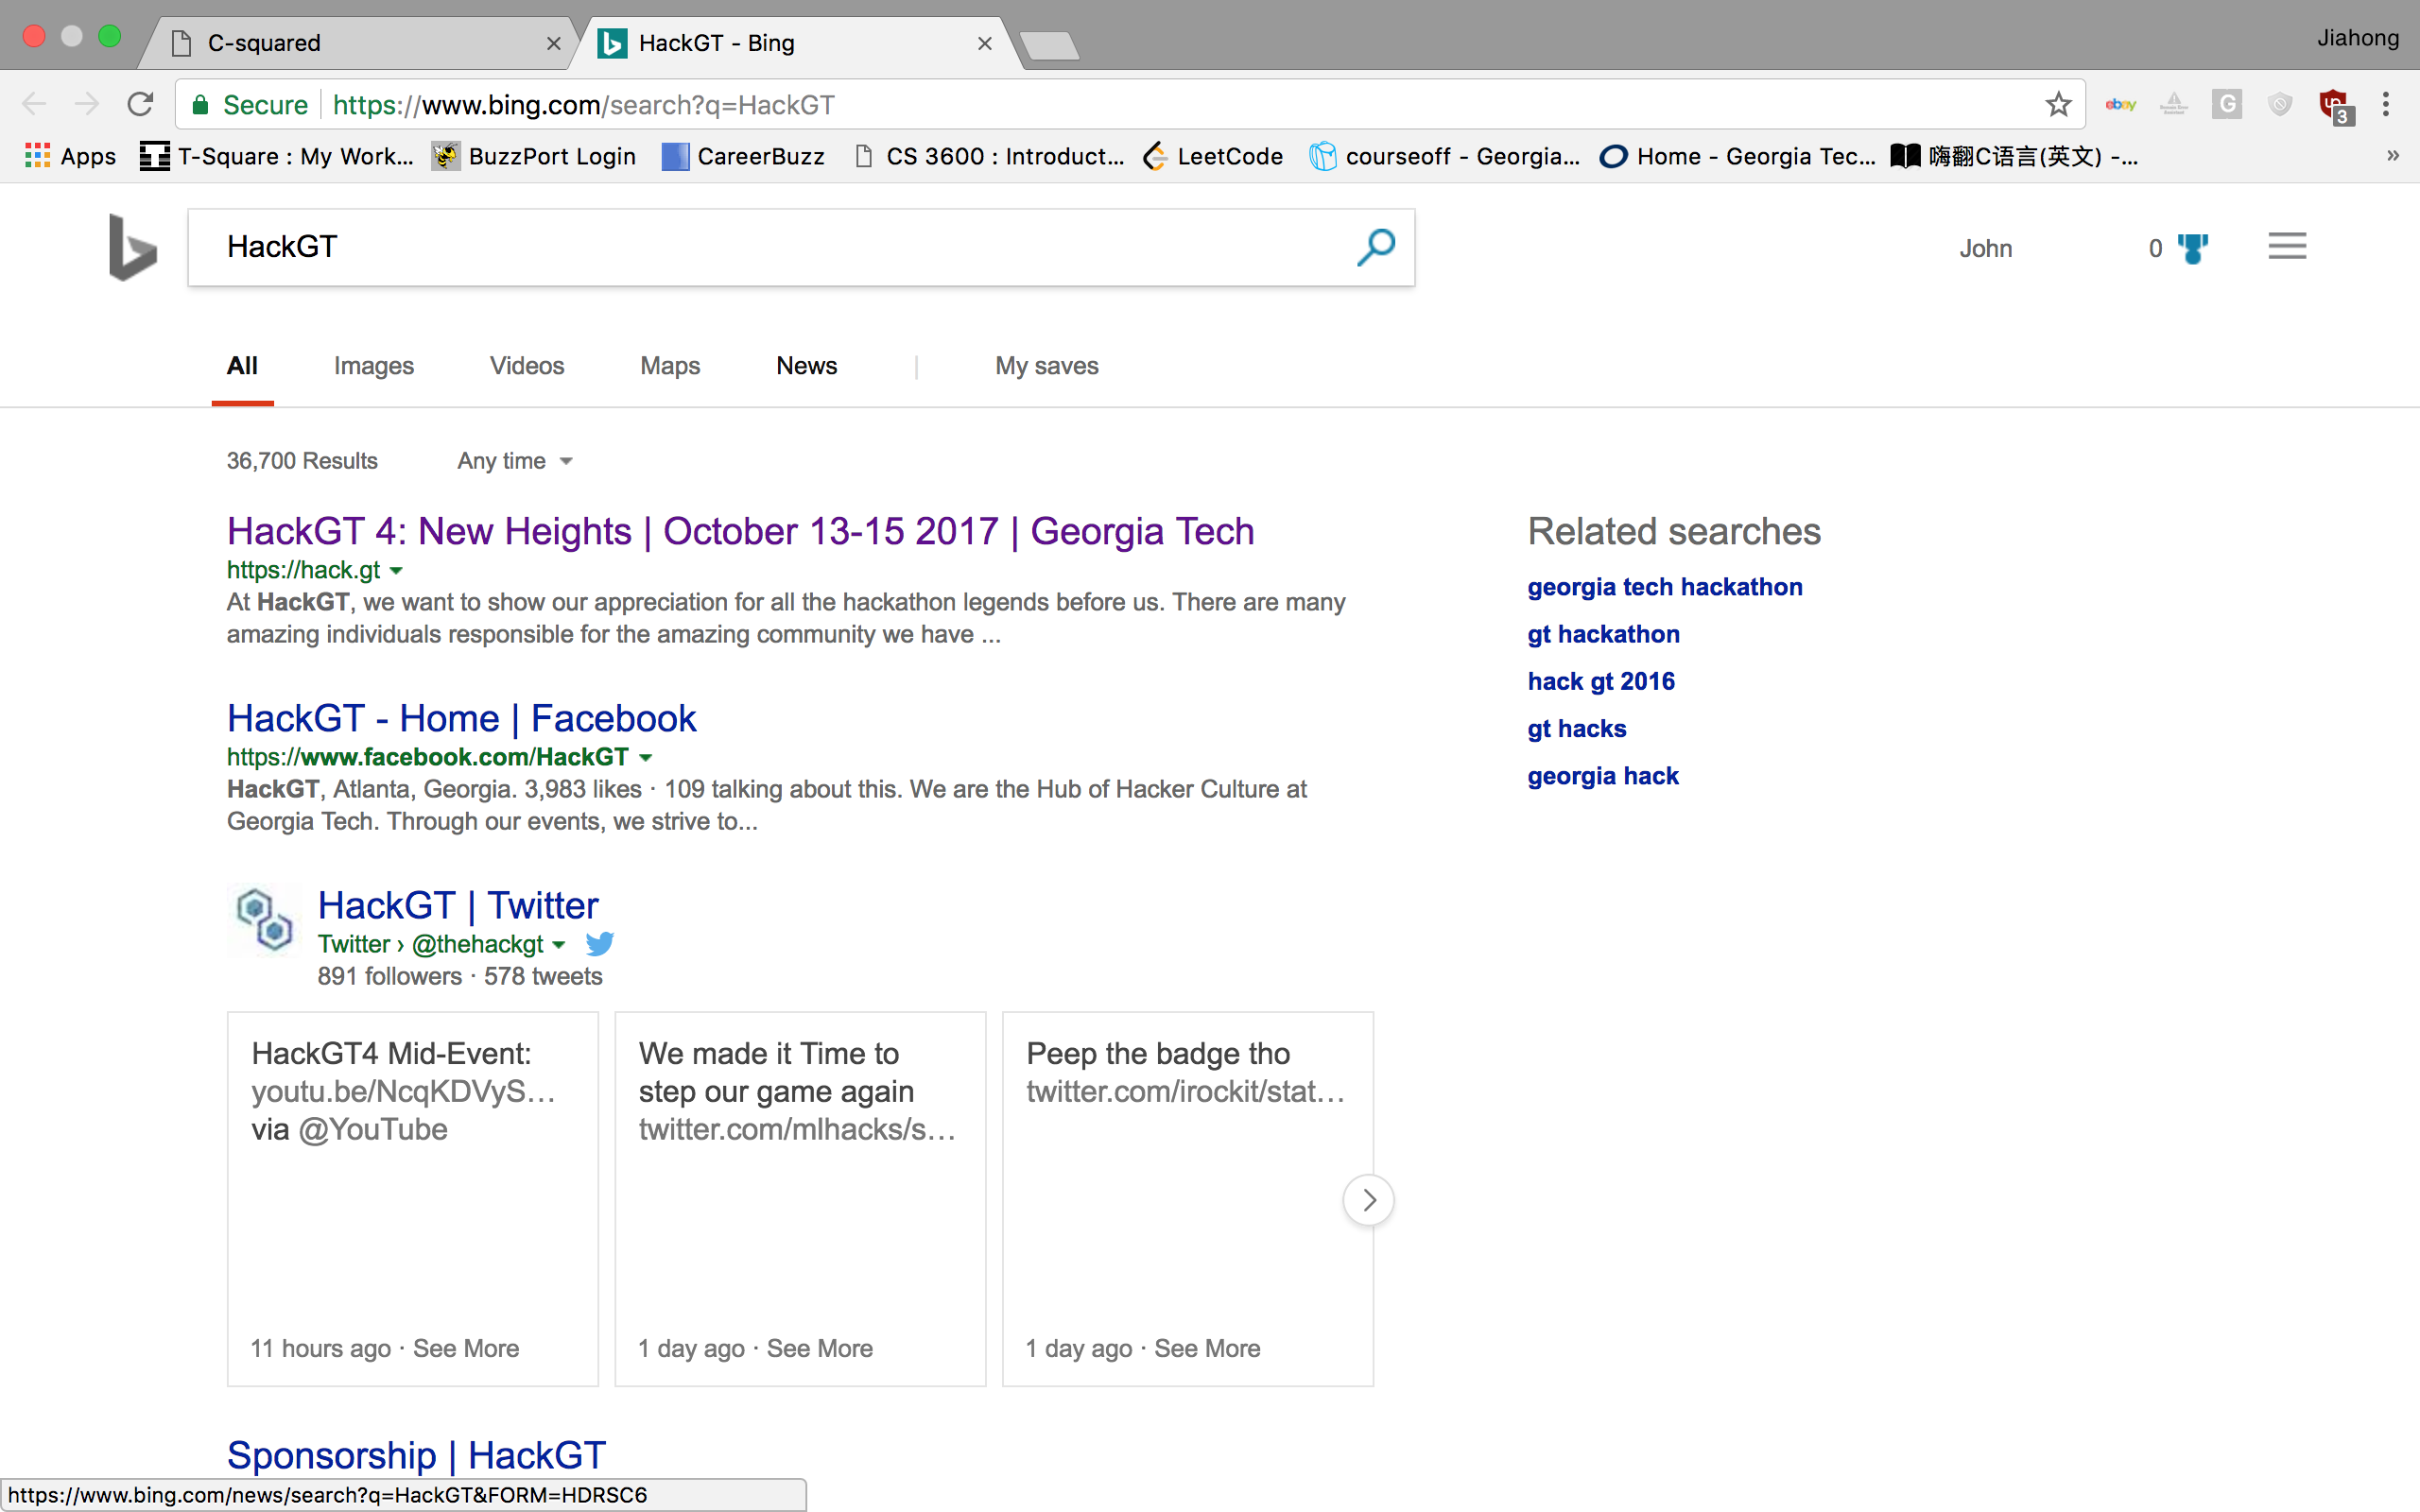This screenshot has width=2420, height=1512.
Task: Click the Bing magnifier search icon
Action: click(x=1375, y=247)
